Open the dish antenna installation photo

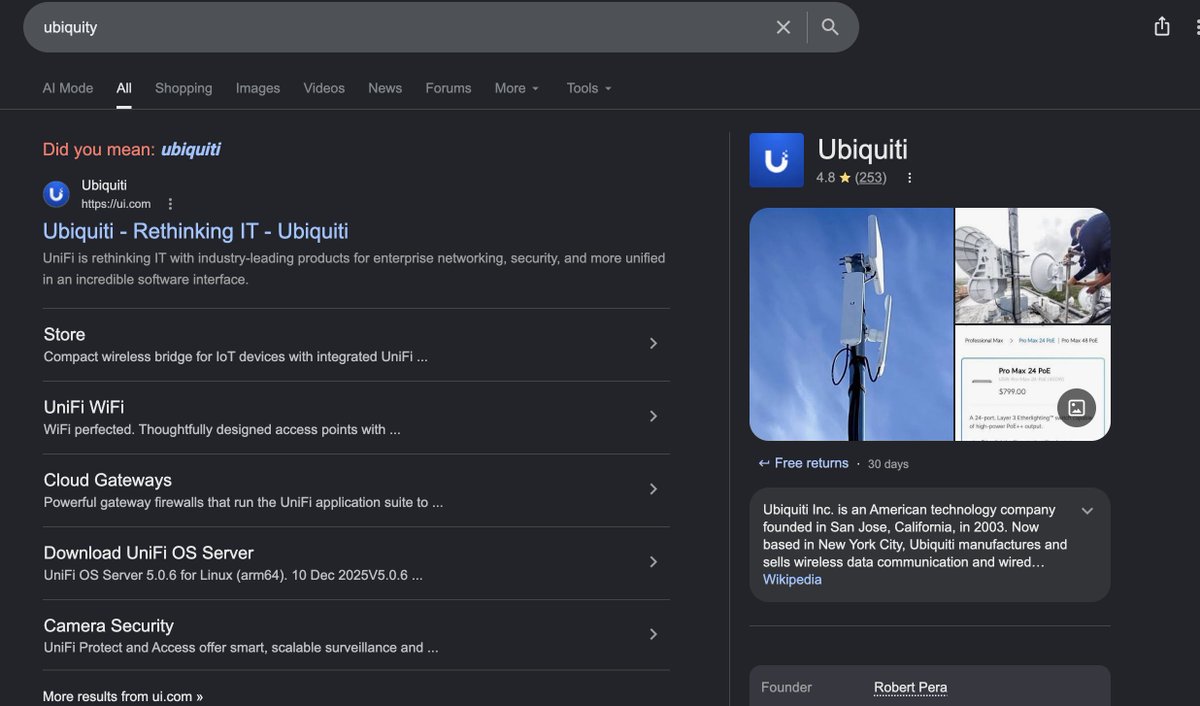coord(1033,265)
